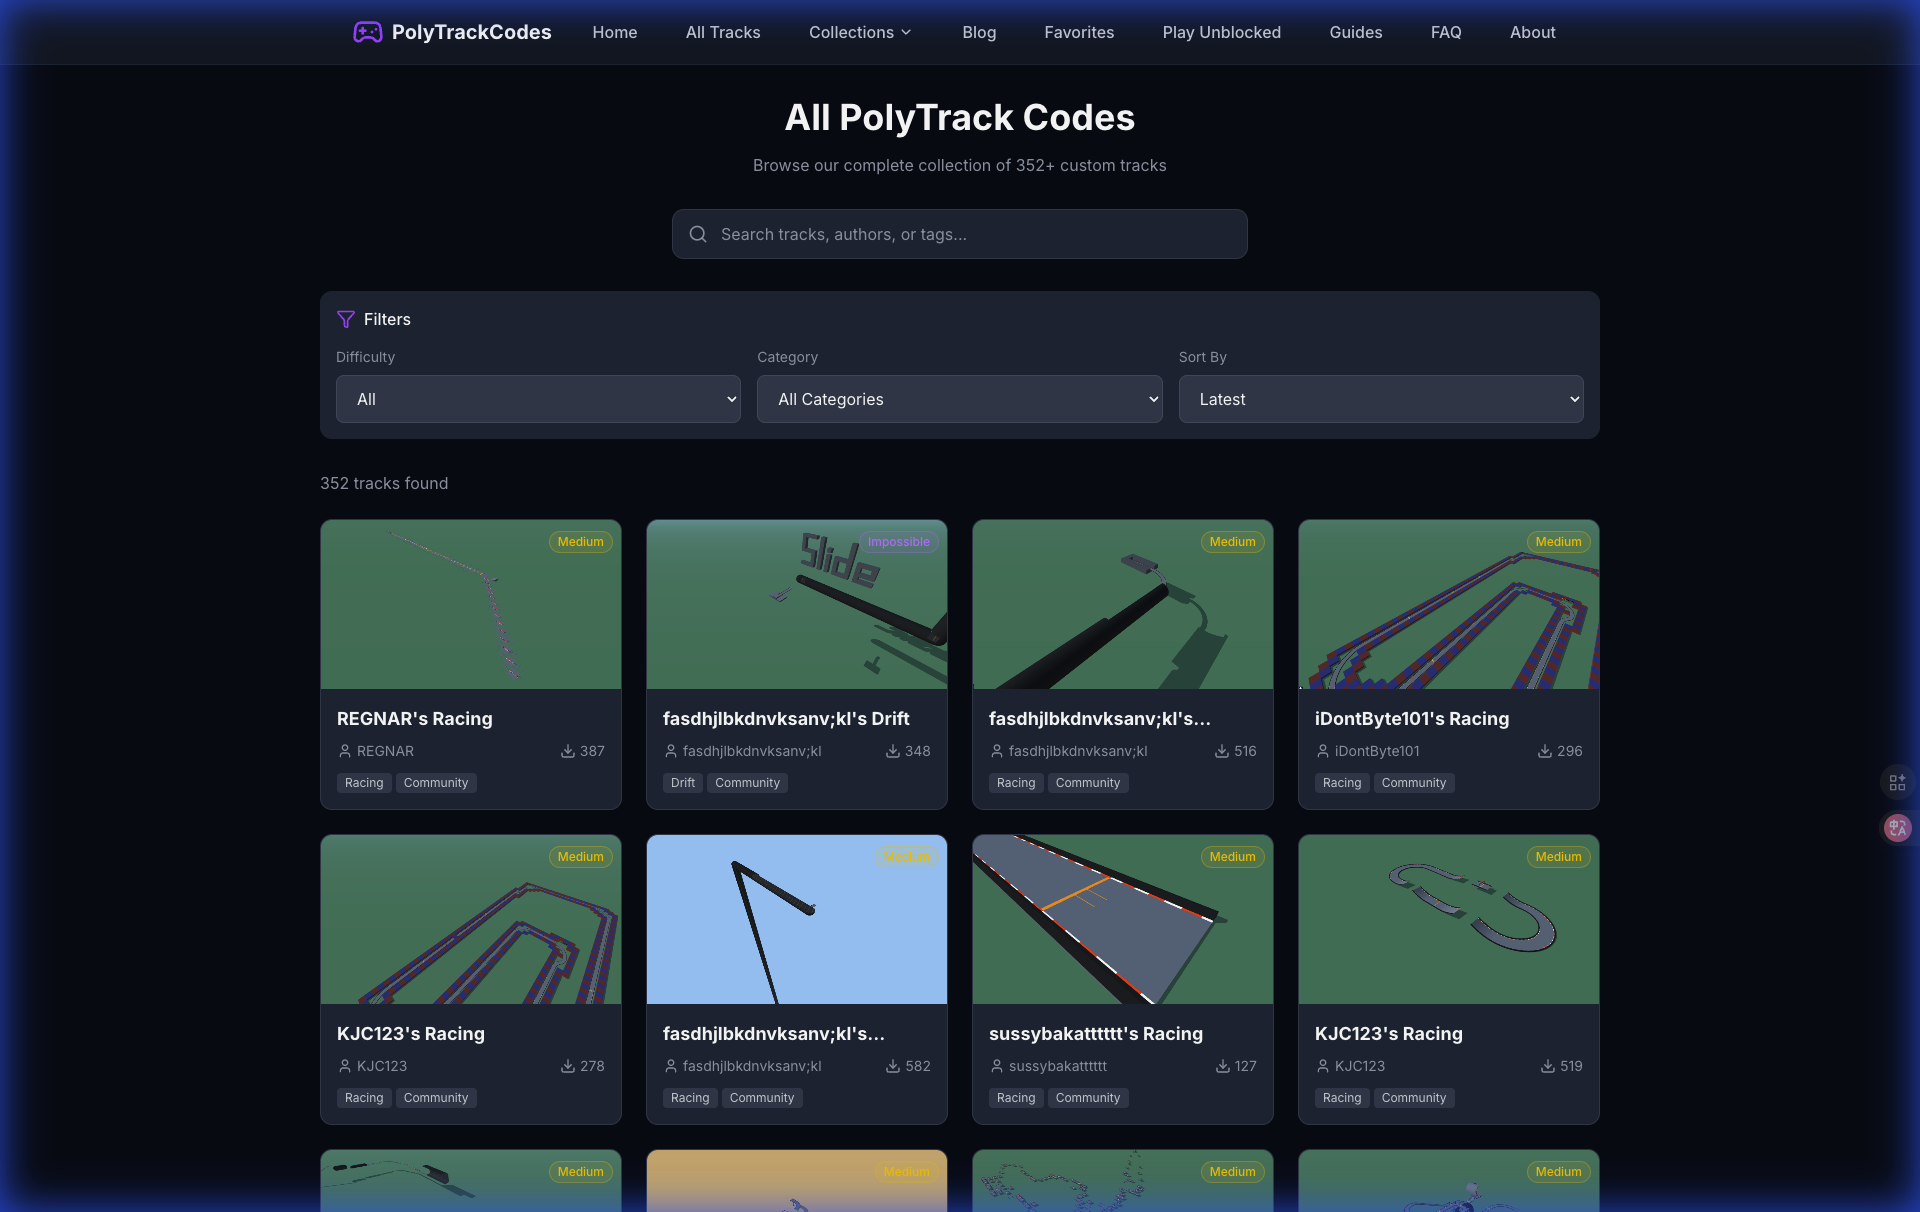Click the user icon beside sussybakattttt
Viewport: 1920px width, 1212px height.
pos(997,1066)
